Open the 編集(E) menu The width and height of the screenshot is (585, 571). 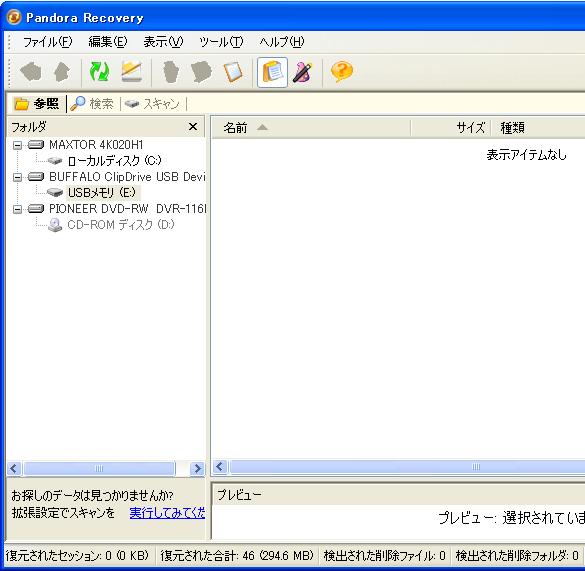point(108,42)
